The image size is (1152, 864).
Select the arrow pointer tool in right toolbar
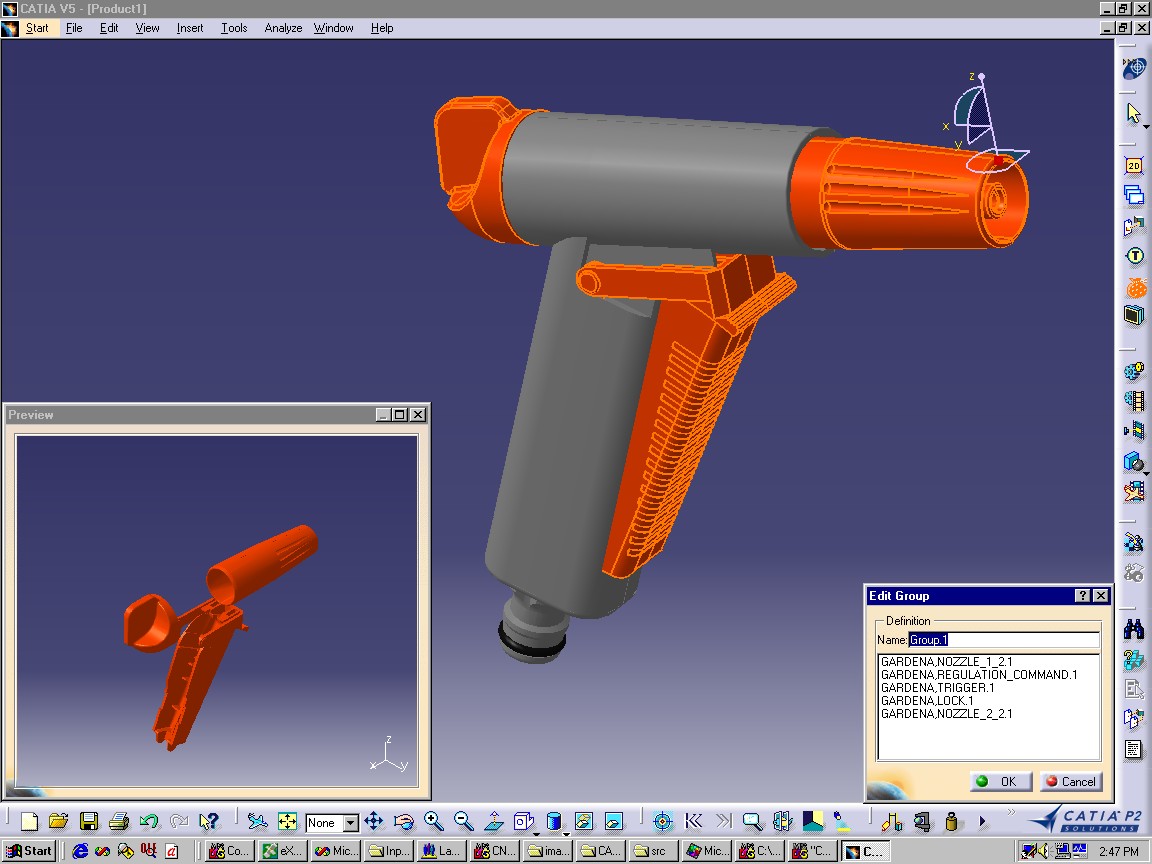click(1133, 112)
